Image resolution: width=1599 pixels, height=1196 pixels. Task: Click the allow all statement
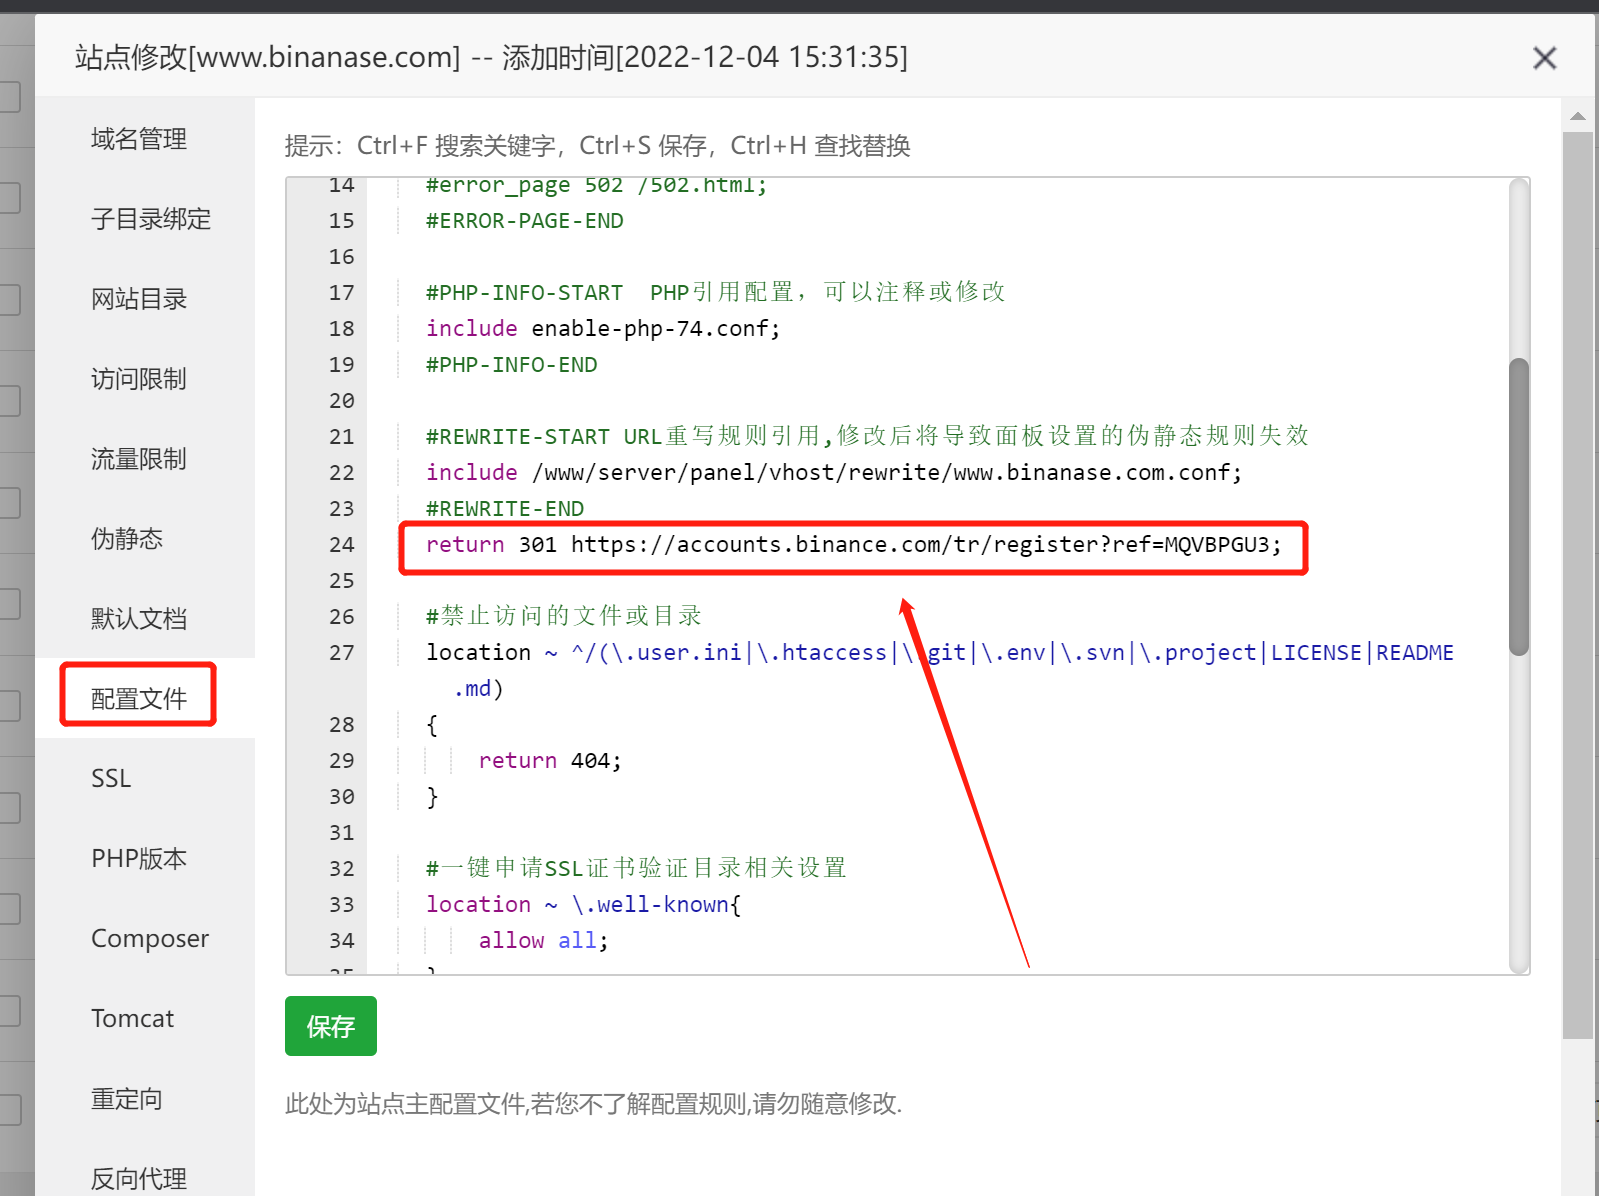pyautogui.click(x=544, y=941)
